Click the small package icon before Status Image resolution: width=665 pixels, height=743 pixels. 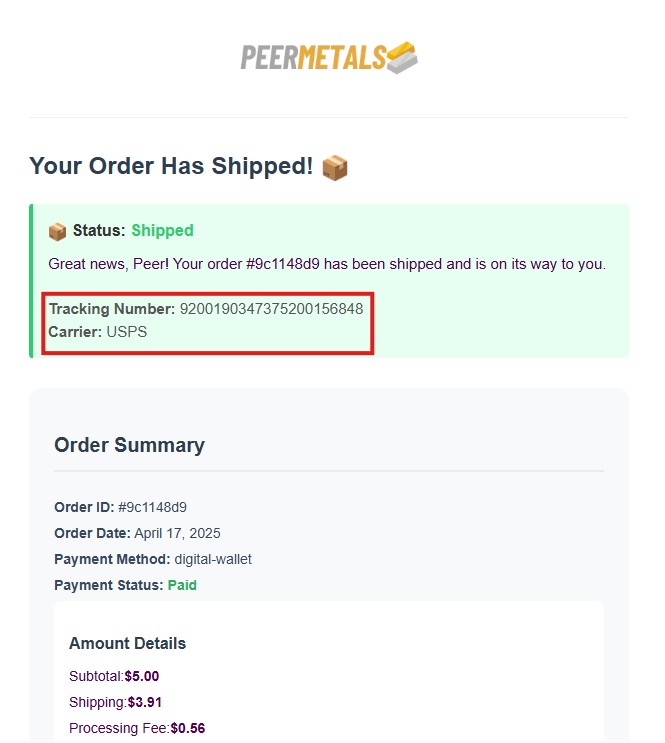57,232
